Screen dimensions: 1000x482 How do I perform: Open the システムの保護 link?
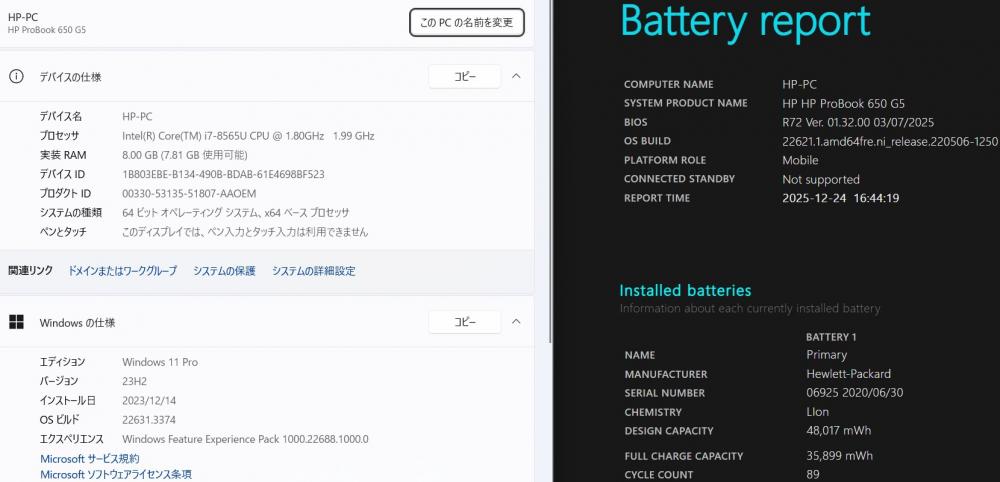224,271
